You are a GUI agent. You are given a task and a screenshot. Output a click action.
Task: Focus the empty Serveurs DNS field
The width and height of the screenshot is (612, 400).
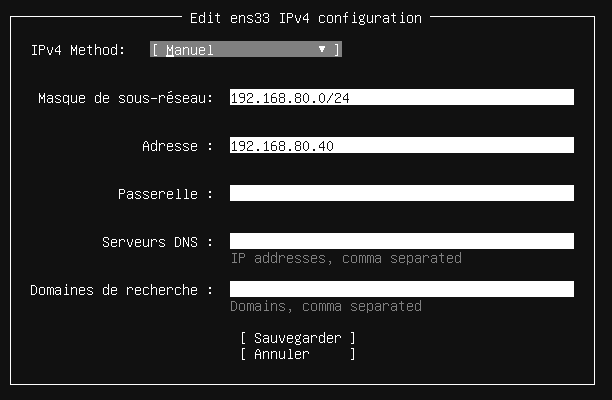(401, 241)
